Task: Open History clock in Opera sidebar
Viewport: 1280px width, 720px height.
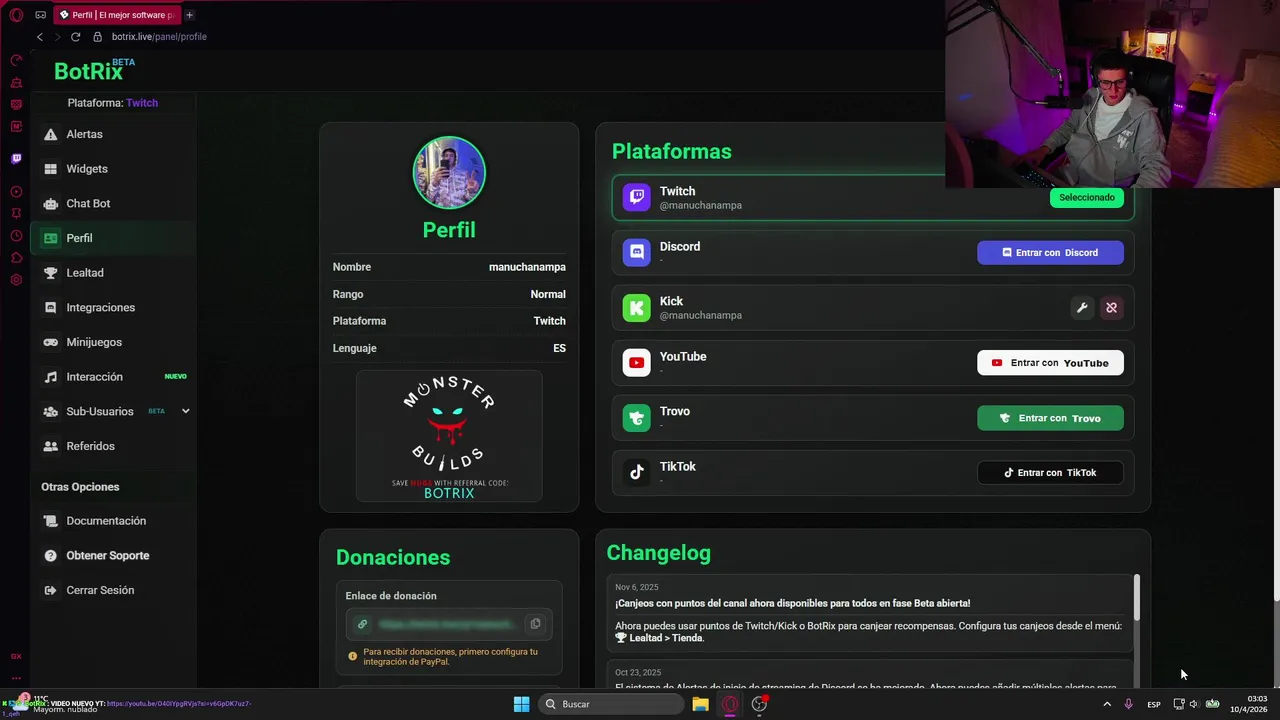Action: [16, 236]
